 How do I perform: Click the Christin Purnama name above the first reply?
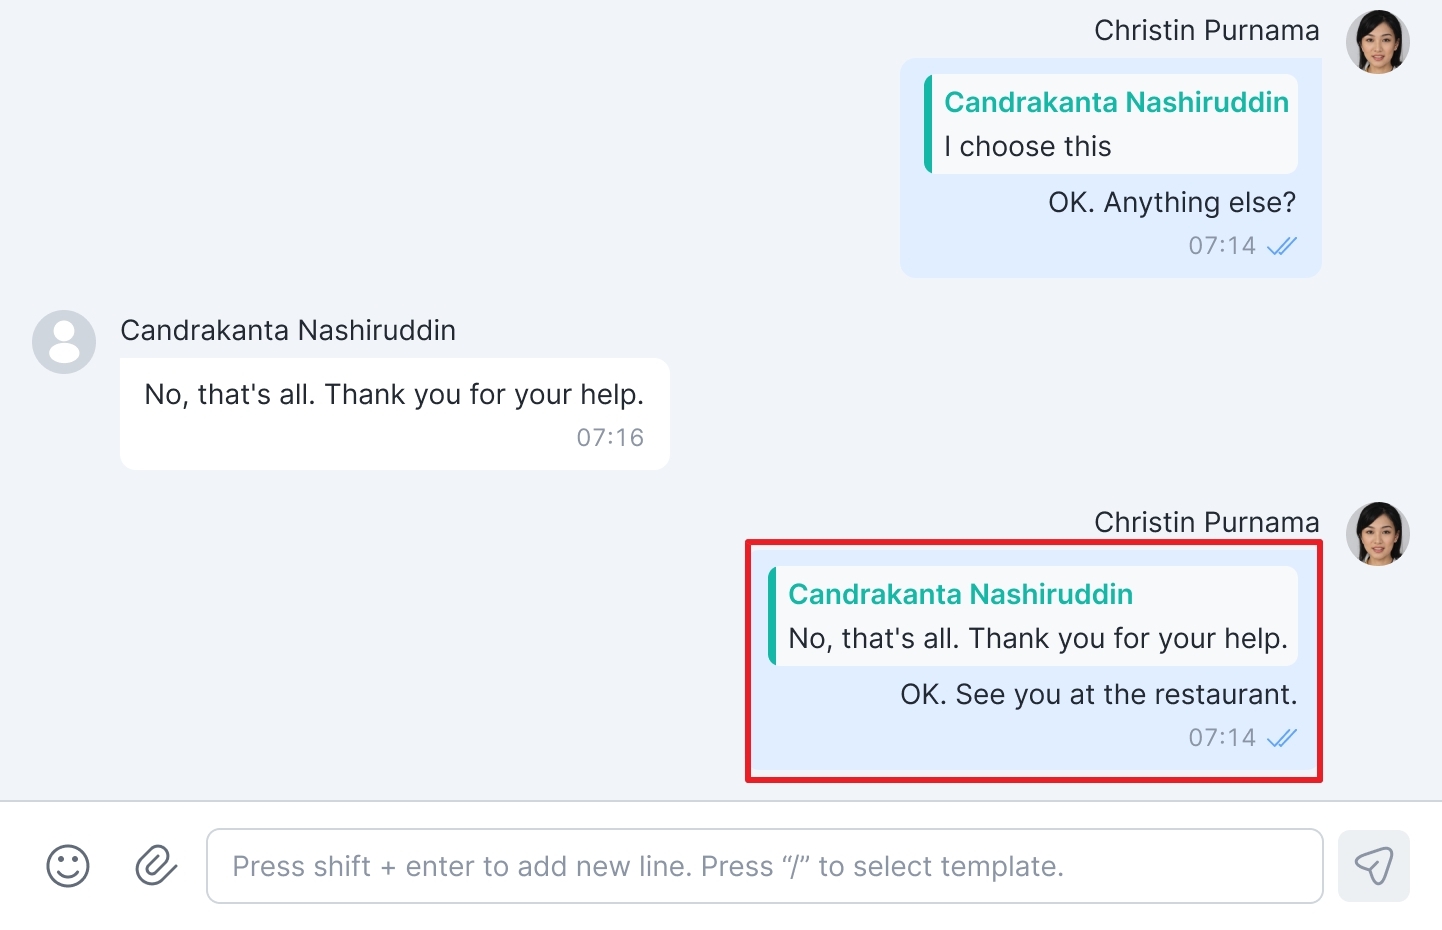click(x=1207, y=30)
